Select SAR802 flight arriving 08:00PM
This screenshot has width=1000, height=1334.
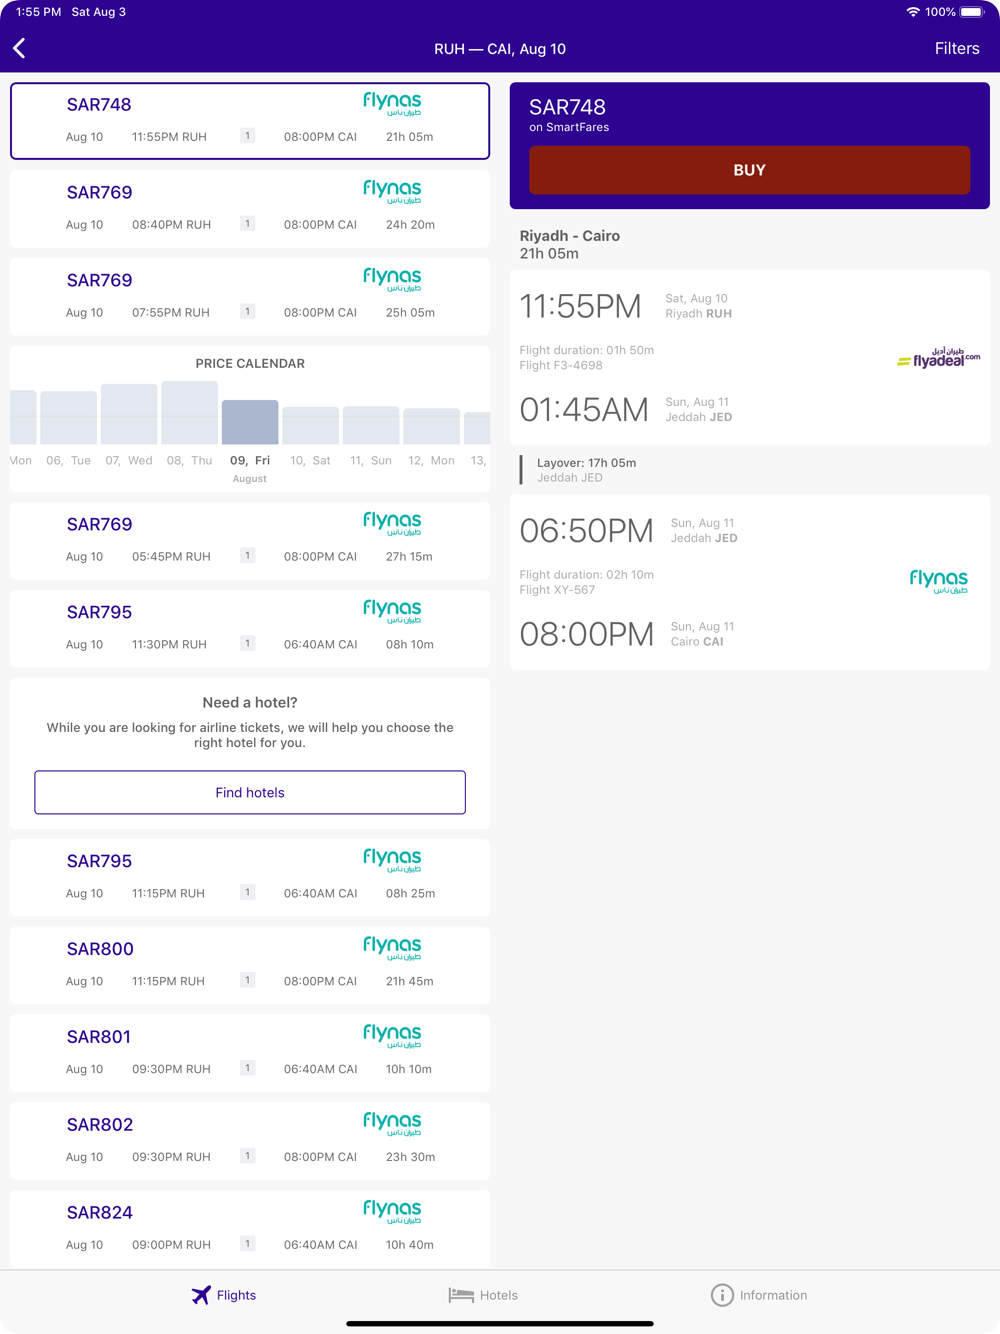click(x=250, y=1141)
